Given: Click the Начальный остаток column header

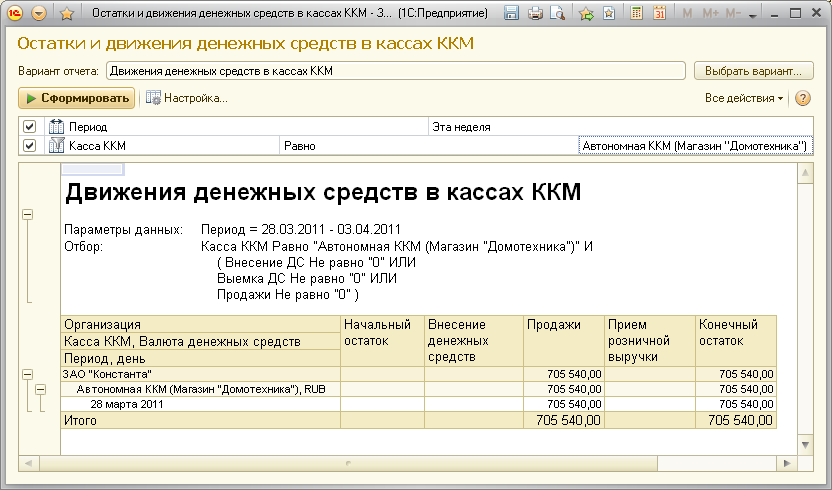Looking at the screenshot, I should click(x=382, y=341).
